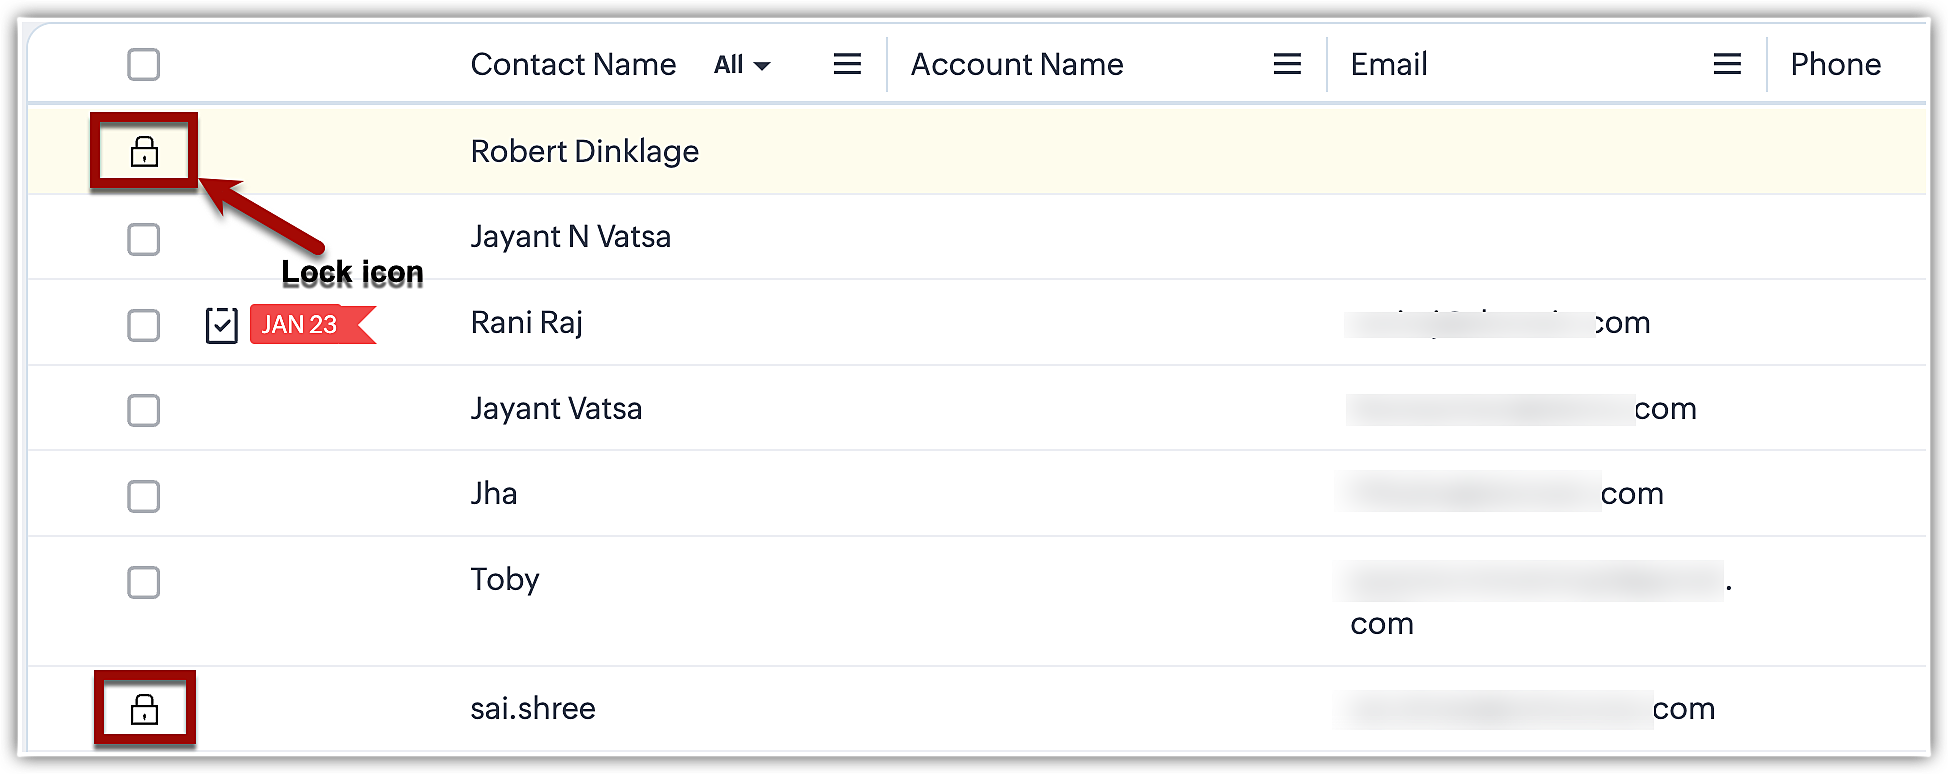
Task: Open the sai.shree contact record
Action: click(533, 708)
